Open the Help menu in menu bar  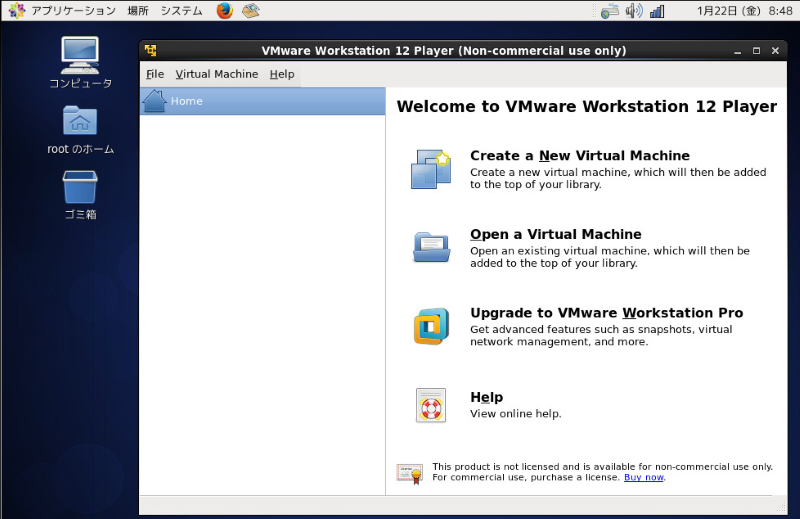tap(282, 74)
